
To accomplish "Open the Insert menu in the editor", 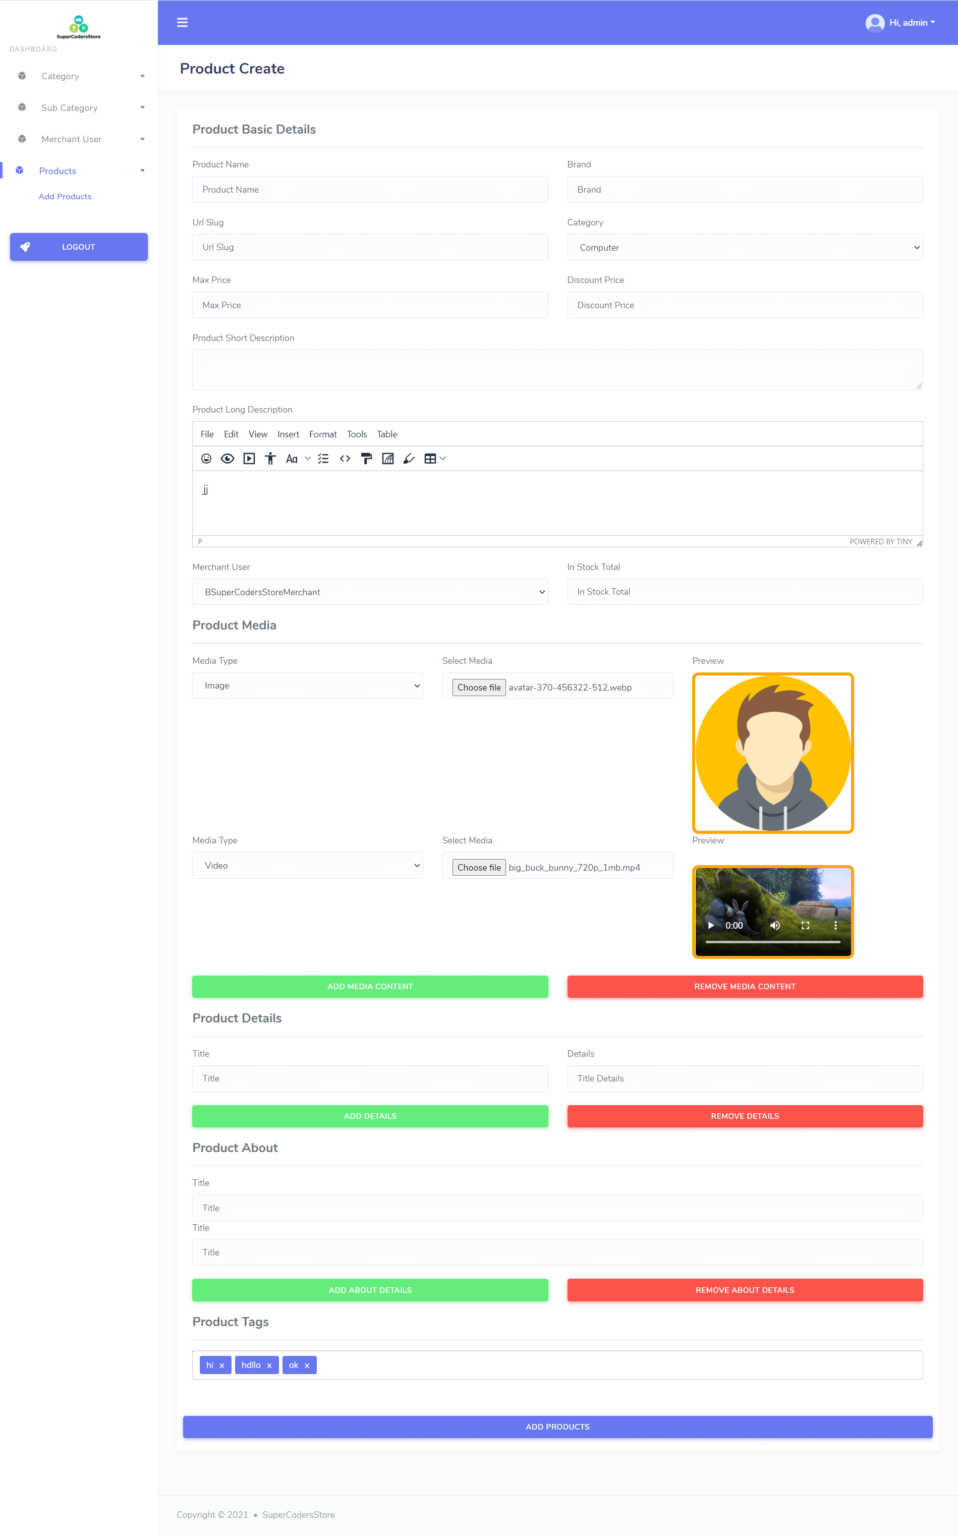I will click(288, 434).
